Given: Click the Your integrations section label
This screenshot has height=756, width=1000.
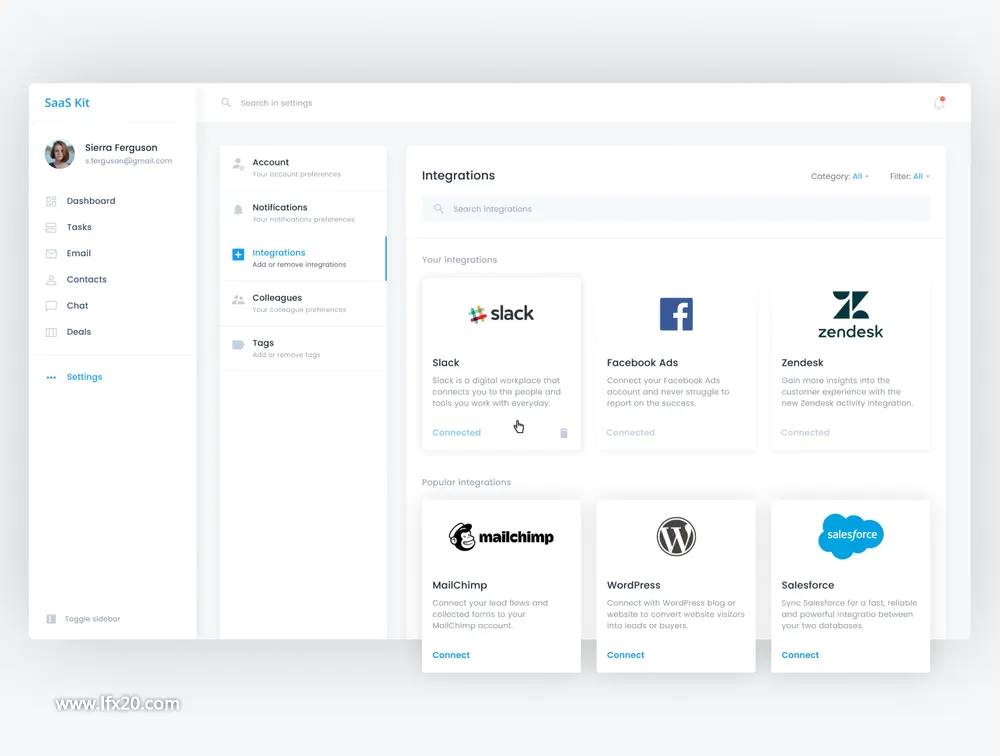Looking at the screenshot, I should [x=459, y=260].
